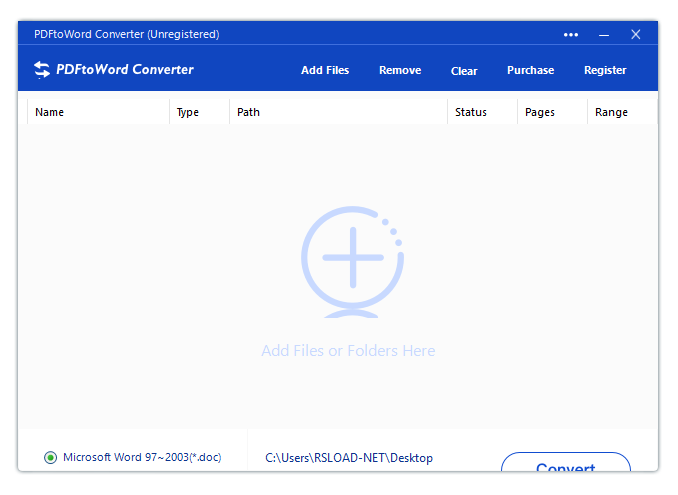
Task: Click Add Files in the toolbar
Action: click(x=325, y=70)
